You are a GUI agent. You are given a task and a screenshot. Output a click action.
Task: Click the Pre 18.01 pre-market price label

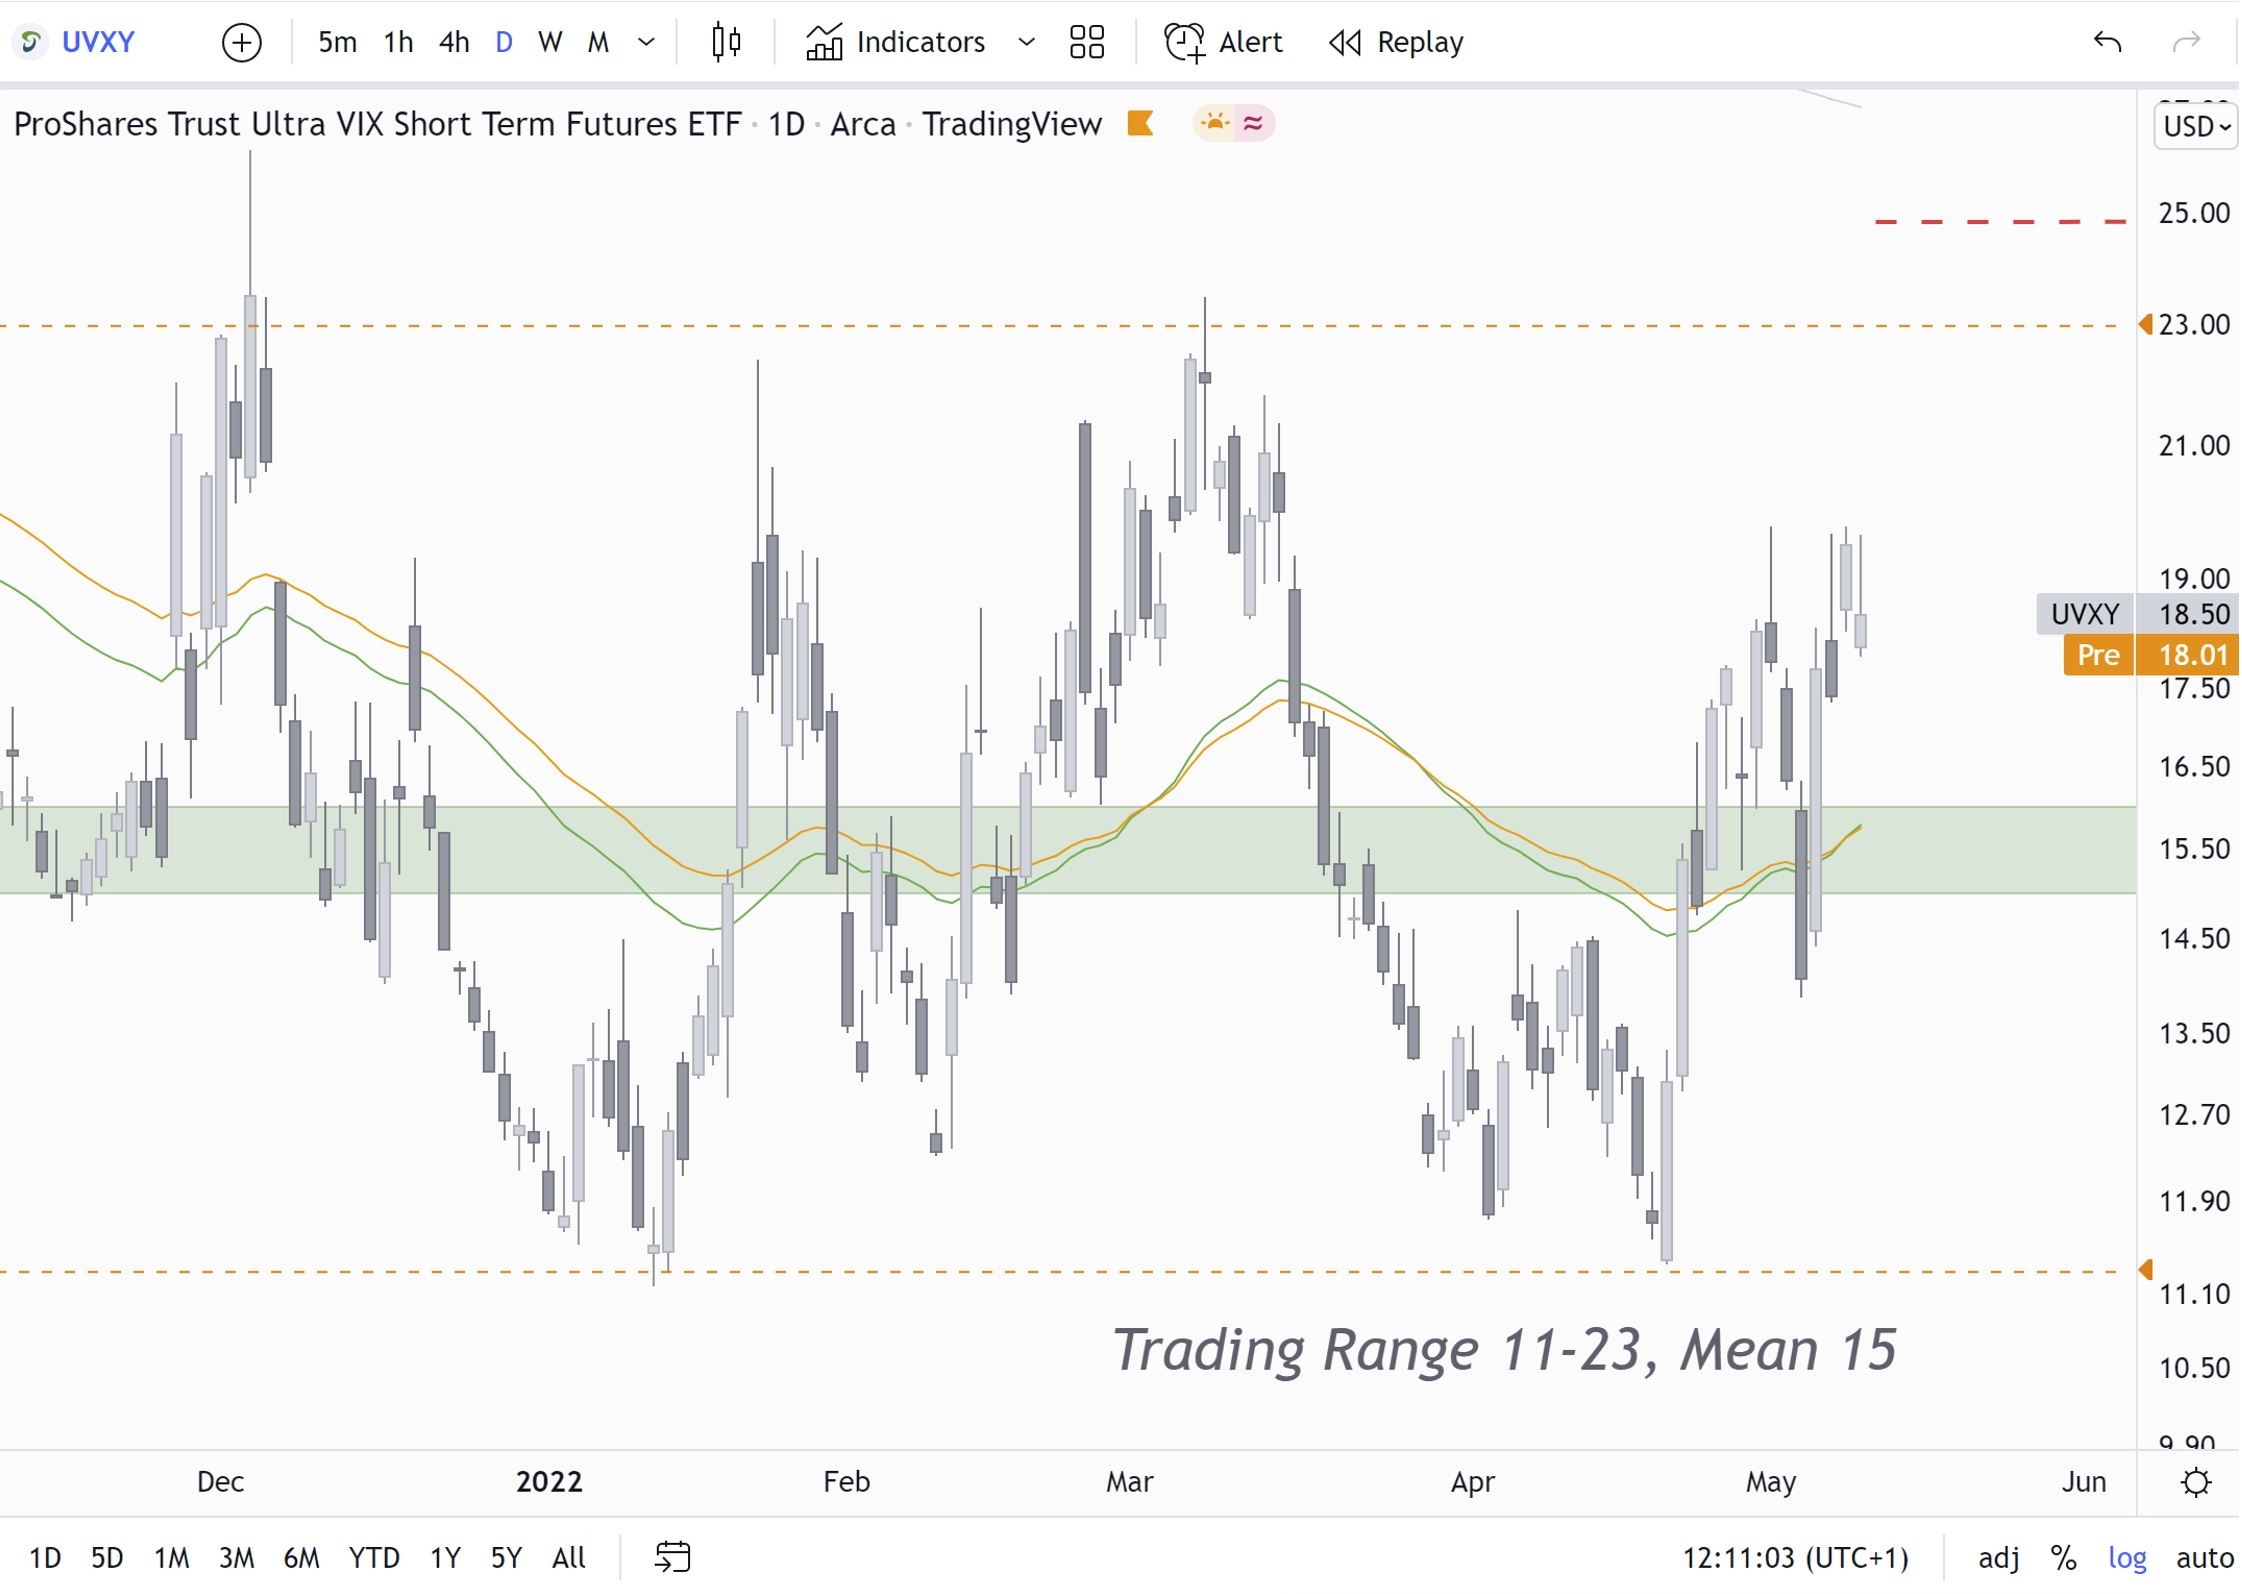point(2151,655)
